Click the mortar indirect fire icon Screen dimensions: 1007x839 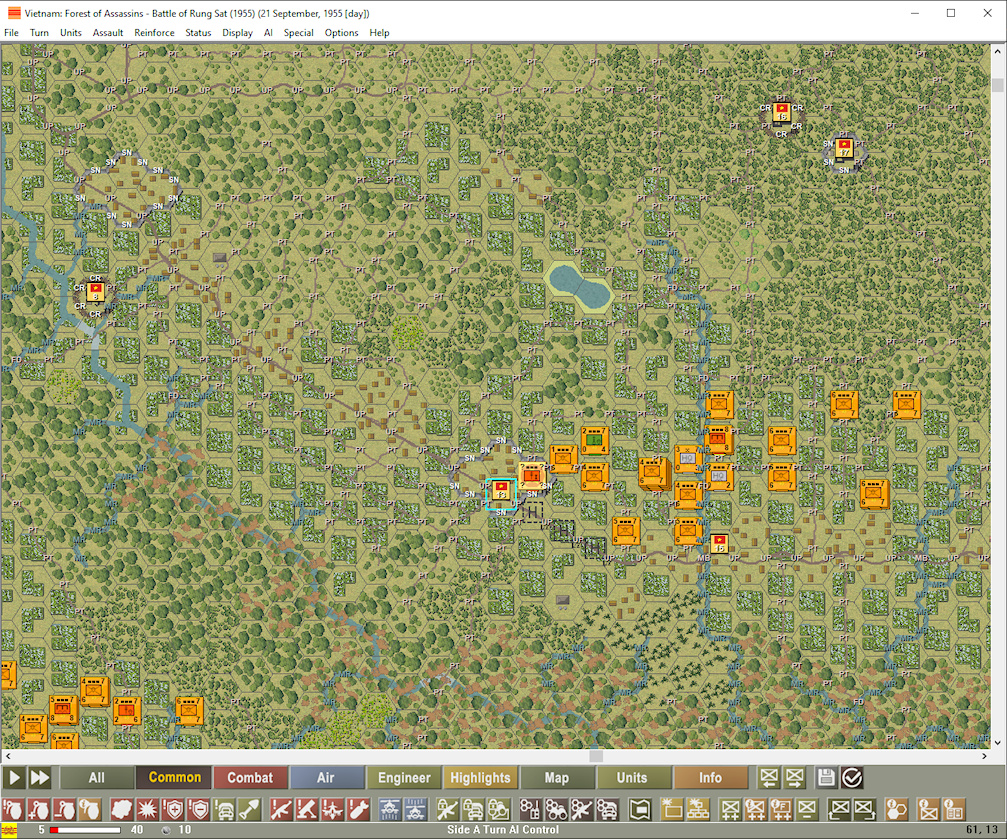click(x=307, y=809)
